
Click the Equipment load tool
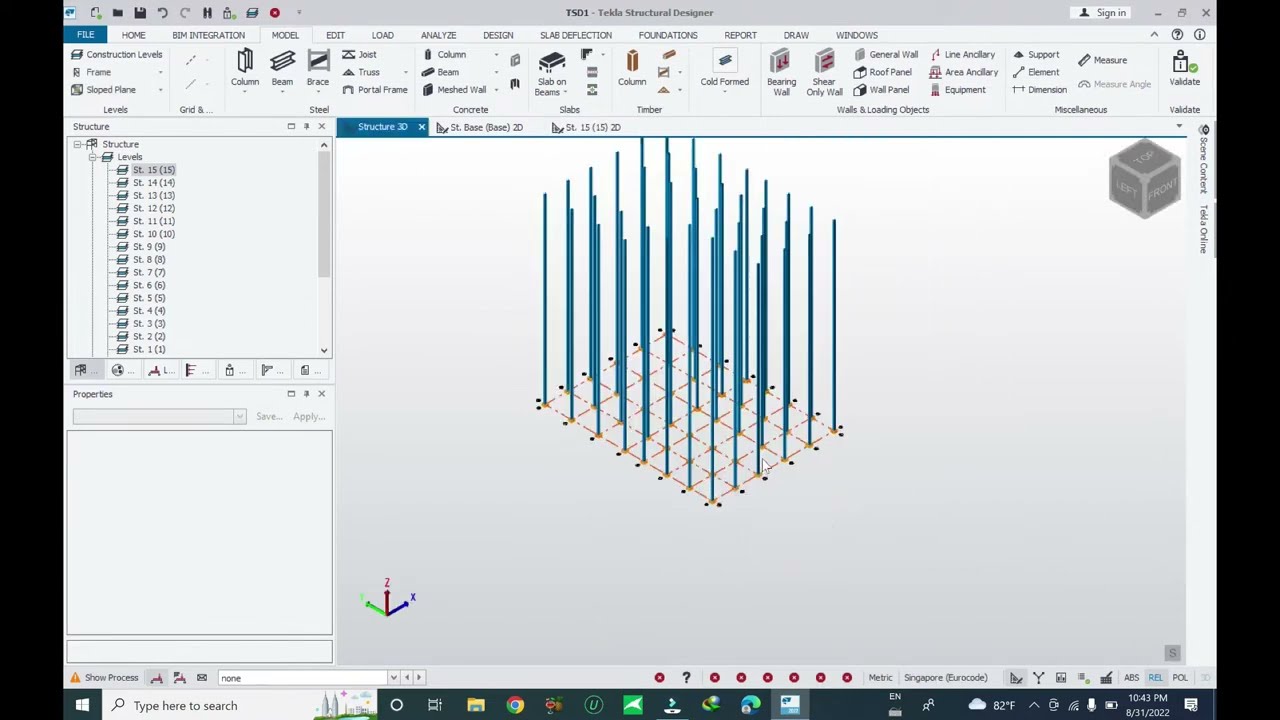click(957, 90)
